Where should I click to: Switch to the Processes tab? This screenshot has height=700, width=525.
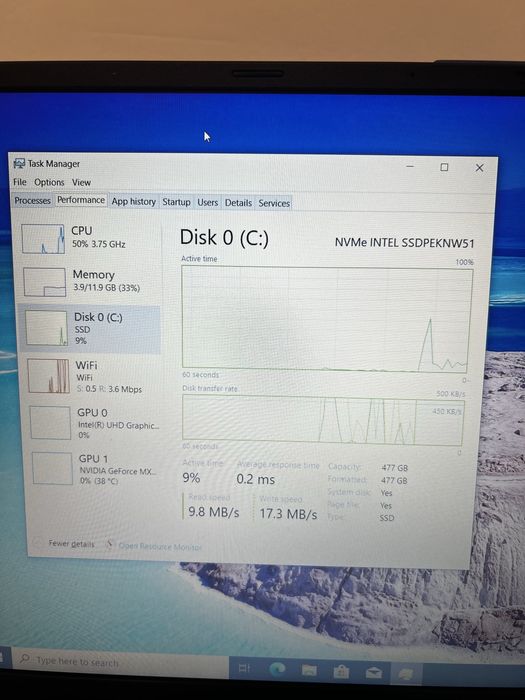pos(32,200)
